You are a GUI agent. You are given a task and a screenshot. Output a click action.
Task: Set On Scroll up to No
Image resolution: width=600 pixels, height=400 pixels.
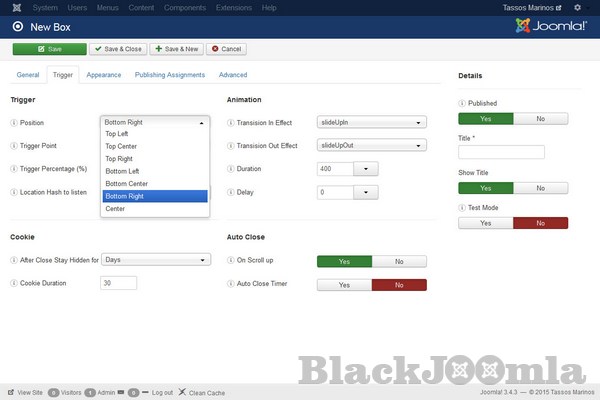click(399, 261)
